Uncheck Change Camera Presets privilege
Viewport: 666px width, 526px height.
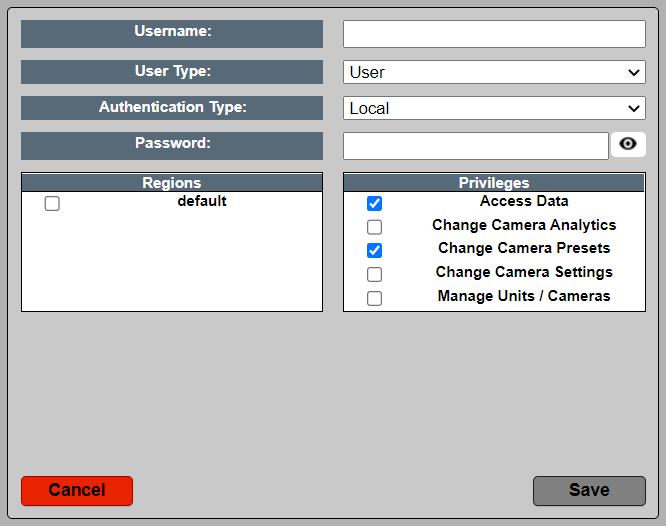374,250
